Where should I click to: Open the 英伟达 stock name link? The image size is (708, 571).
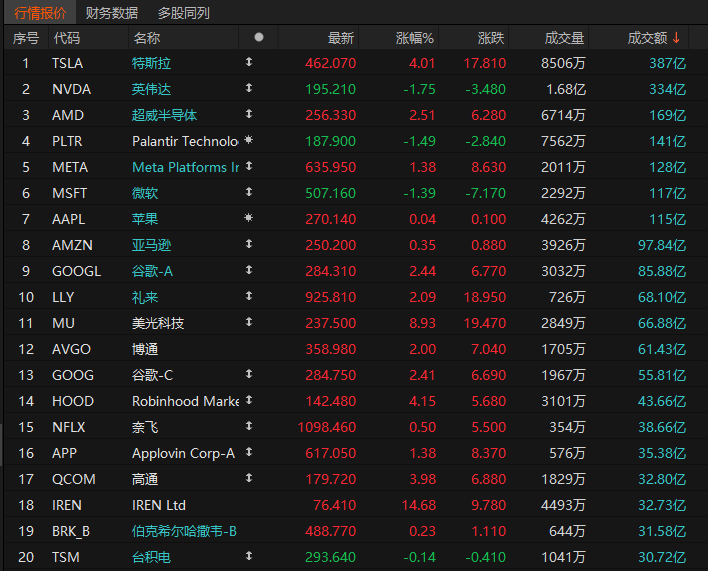coord(151,89)
